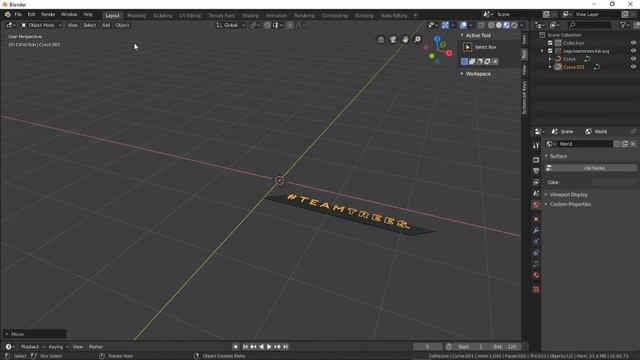Viewport: 640px width, 360px height.
Task: Click the Blender logo icon in the menu bar
Action: (x=7, y=15)
